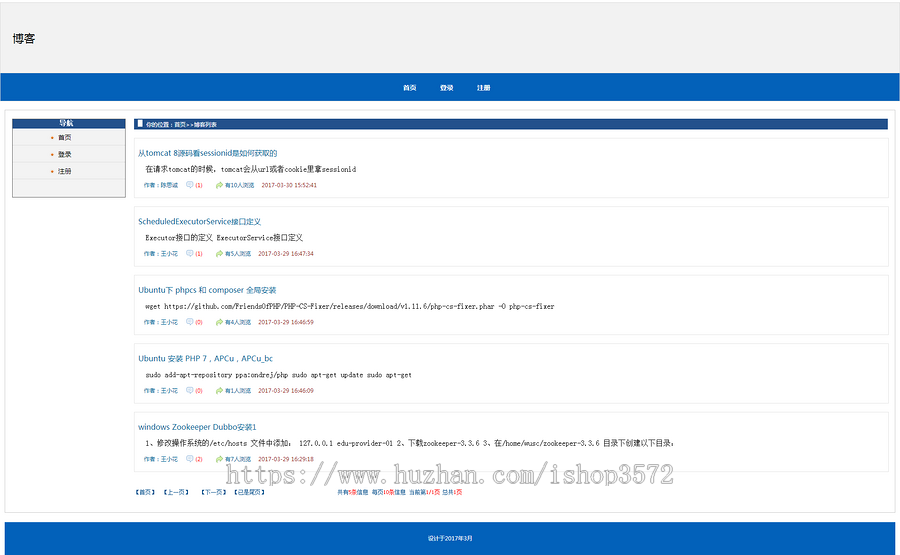Click timestamp 2017-03-29 16:46:59

(x=286, y=322)
